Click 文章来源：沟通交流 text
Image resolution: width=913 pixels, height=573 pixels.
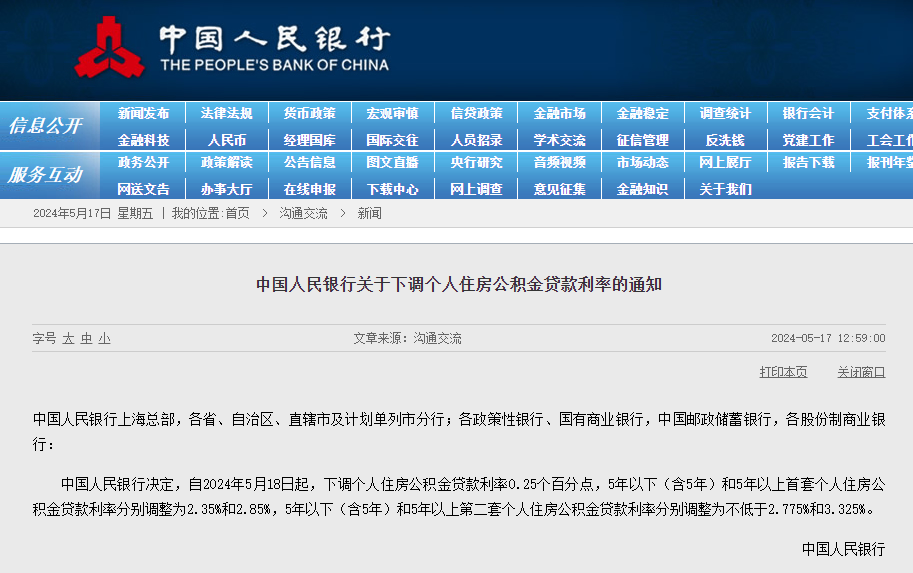(x=408, y=338)
